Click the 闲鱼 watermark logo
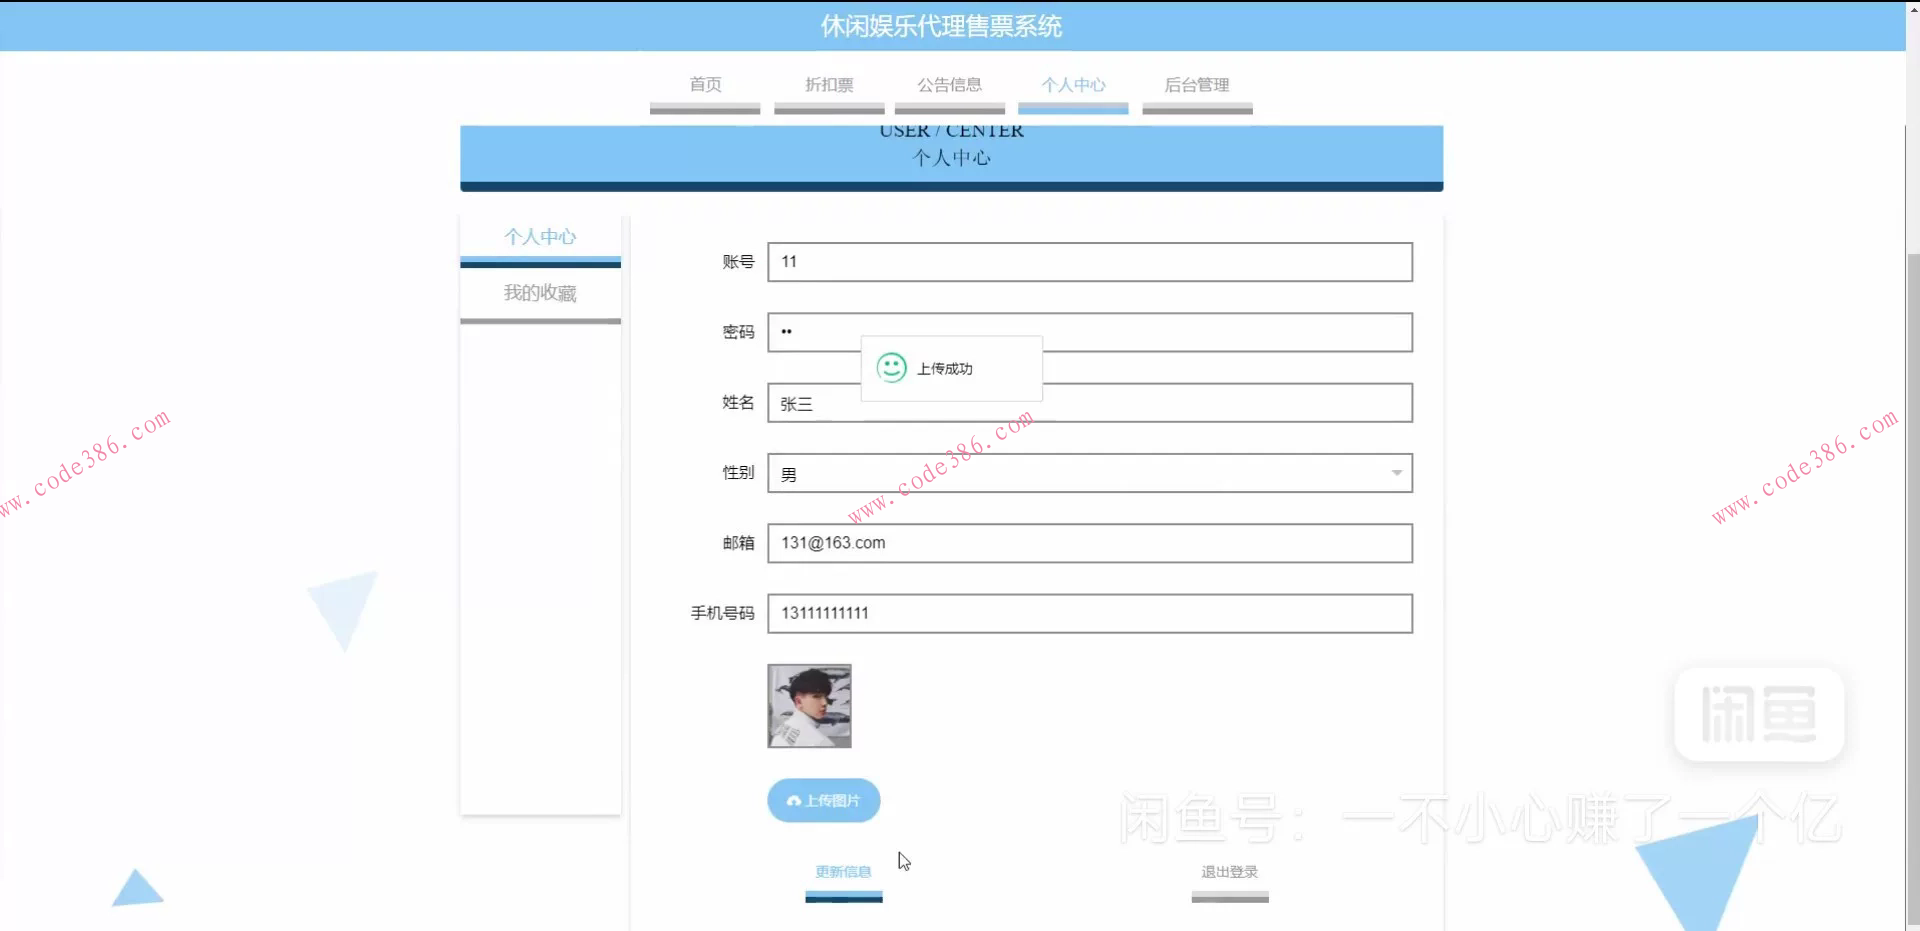Image resolution: width=1920 pixels, height=931 pixels. point(1758,714)
